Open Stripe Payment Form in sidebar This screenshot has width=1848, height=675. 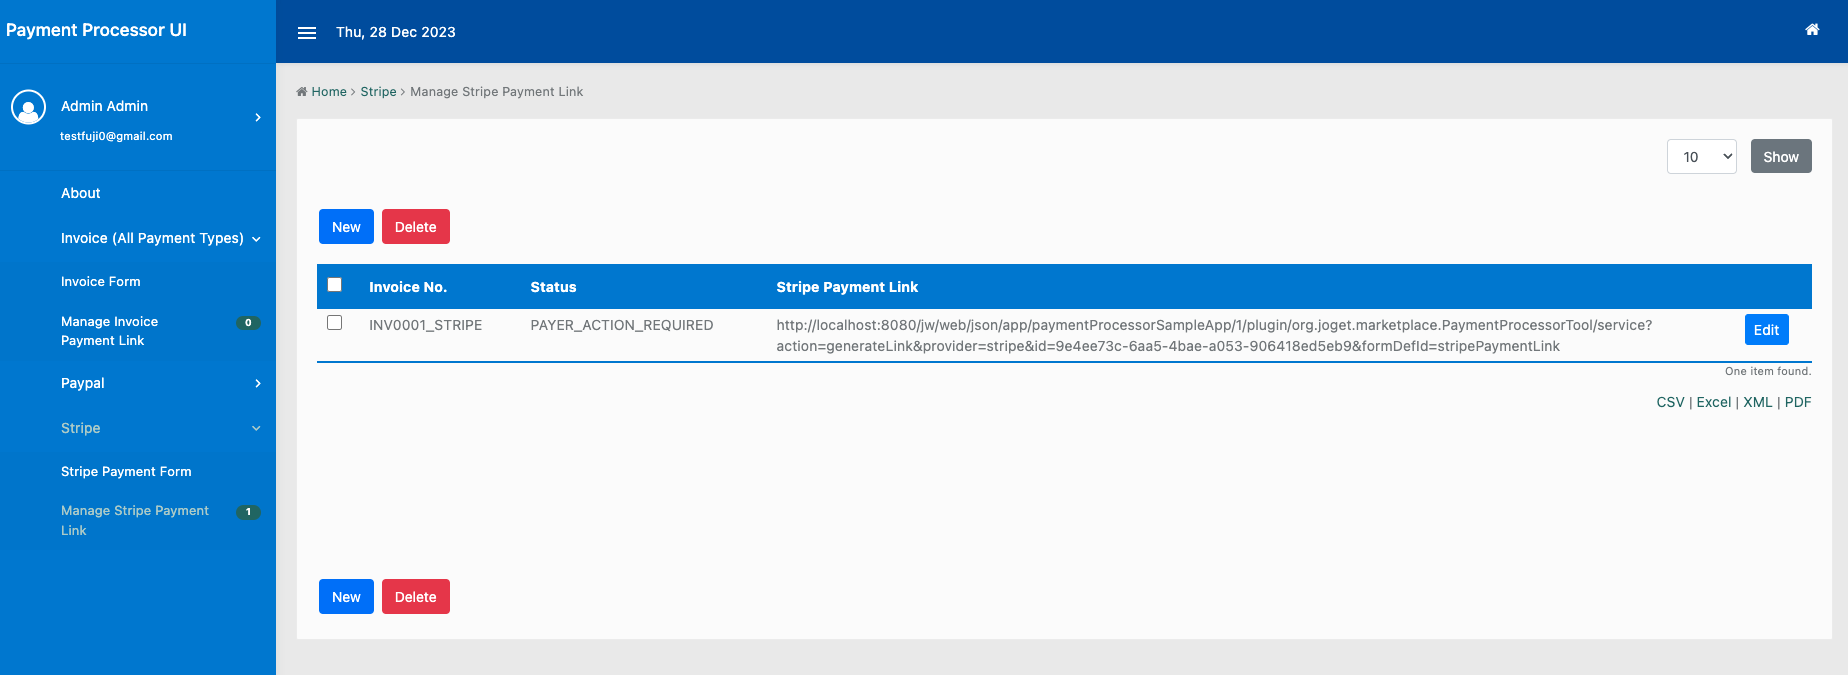(126, 472)
